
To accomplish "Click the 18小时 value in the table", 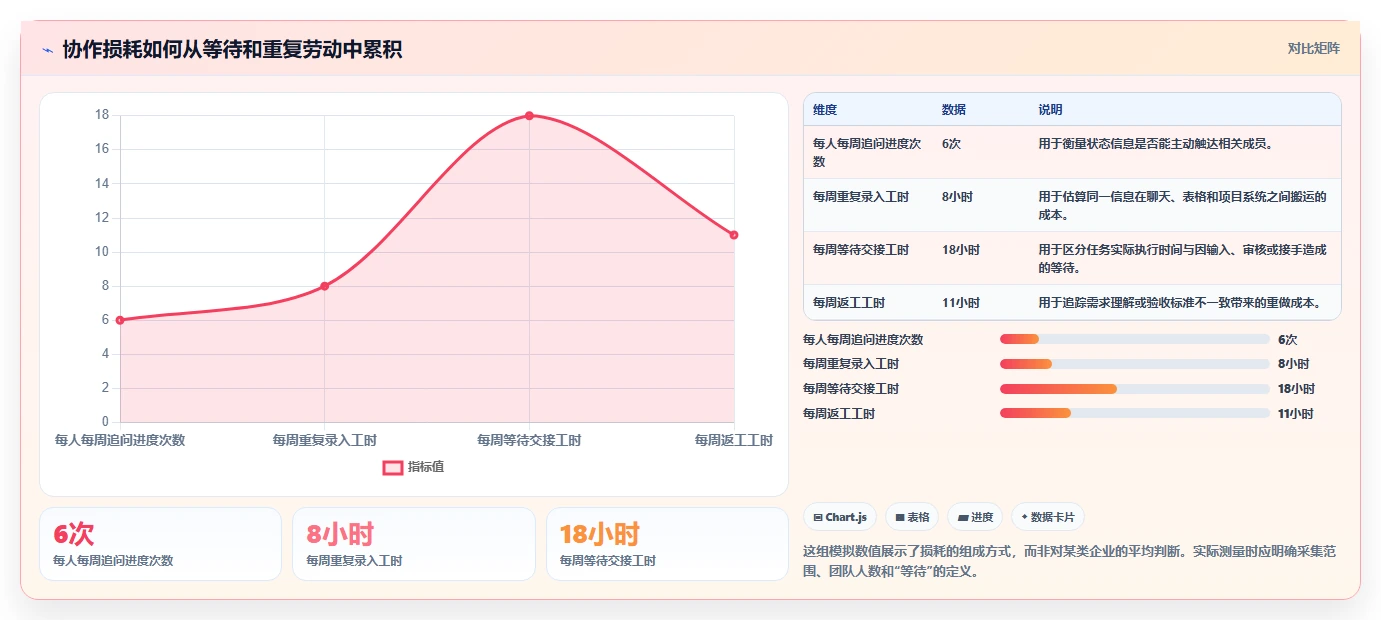I will point(961,250).
